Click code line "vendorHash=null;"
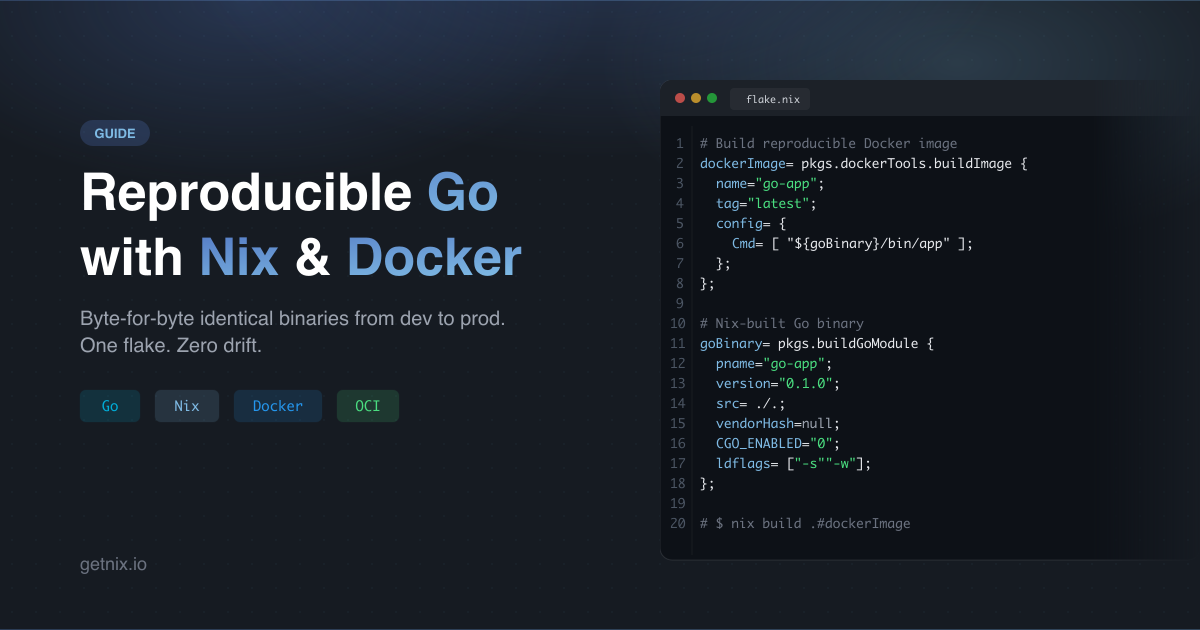 coord(778,423)
